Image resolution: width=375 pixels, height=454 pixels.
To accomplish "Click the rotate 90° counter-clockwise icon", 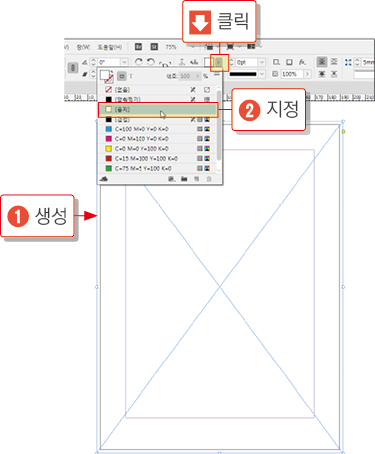I will click(151, 62).
